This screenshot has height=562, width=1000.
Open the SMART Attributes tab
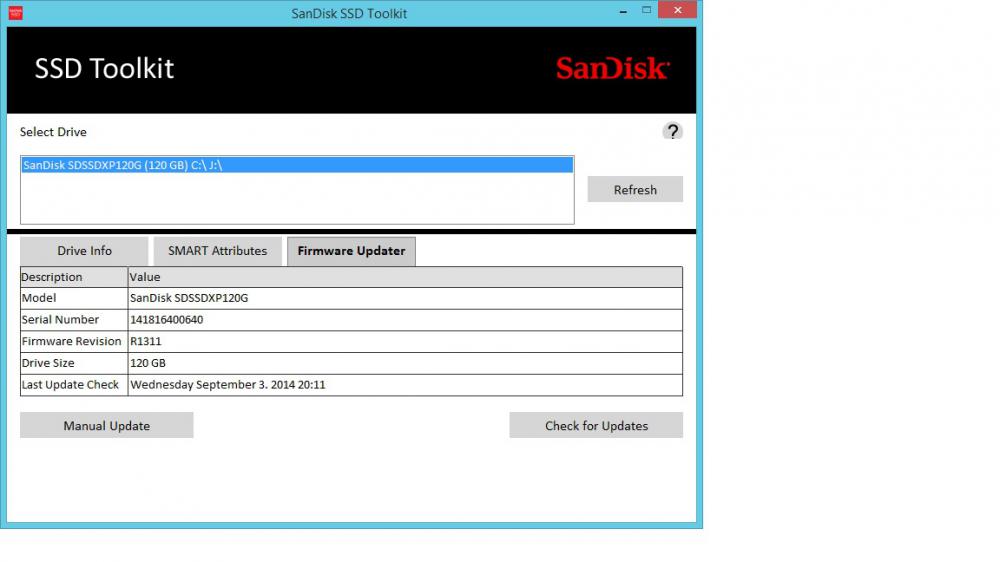(217, 251)
